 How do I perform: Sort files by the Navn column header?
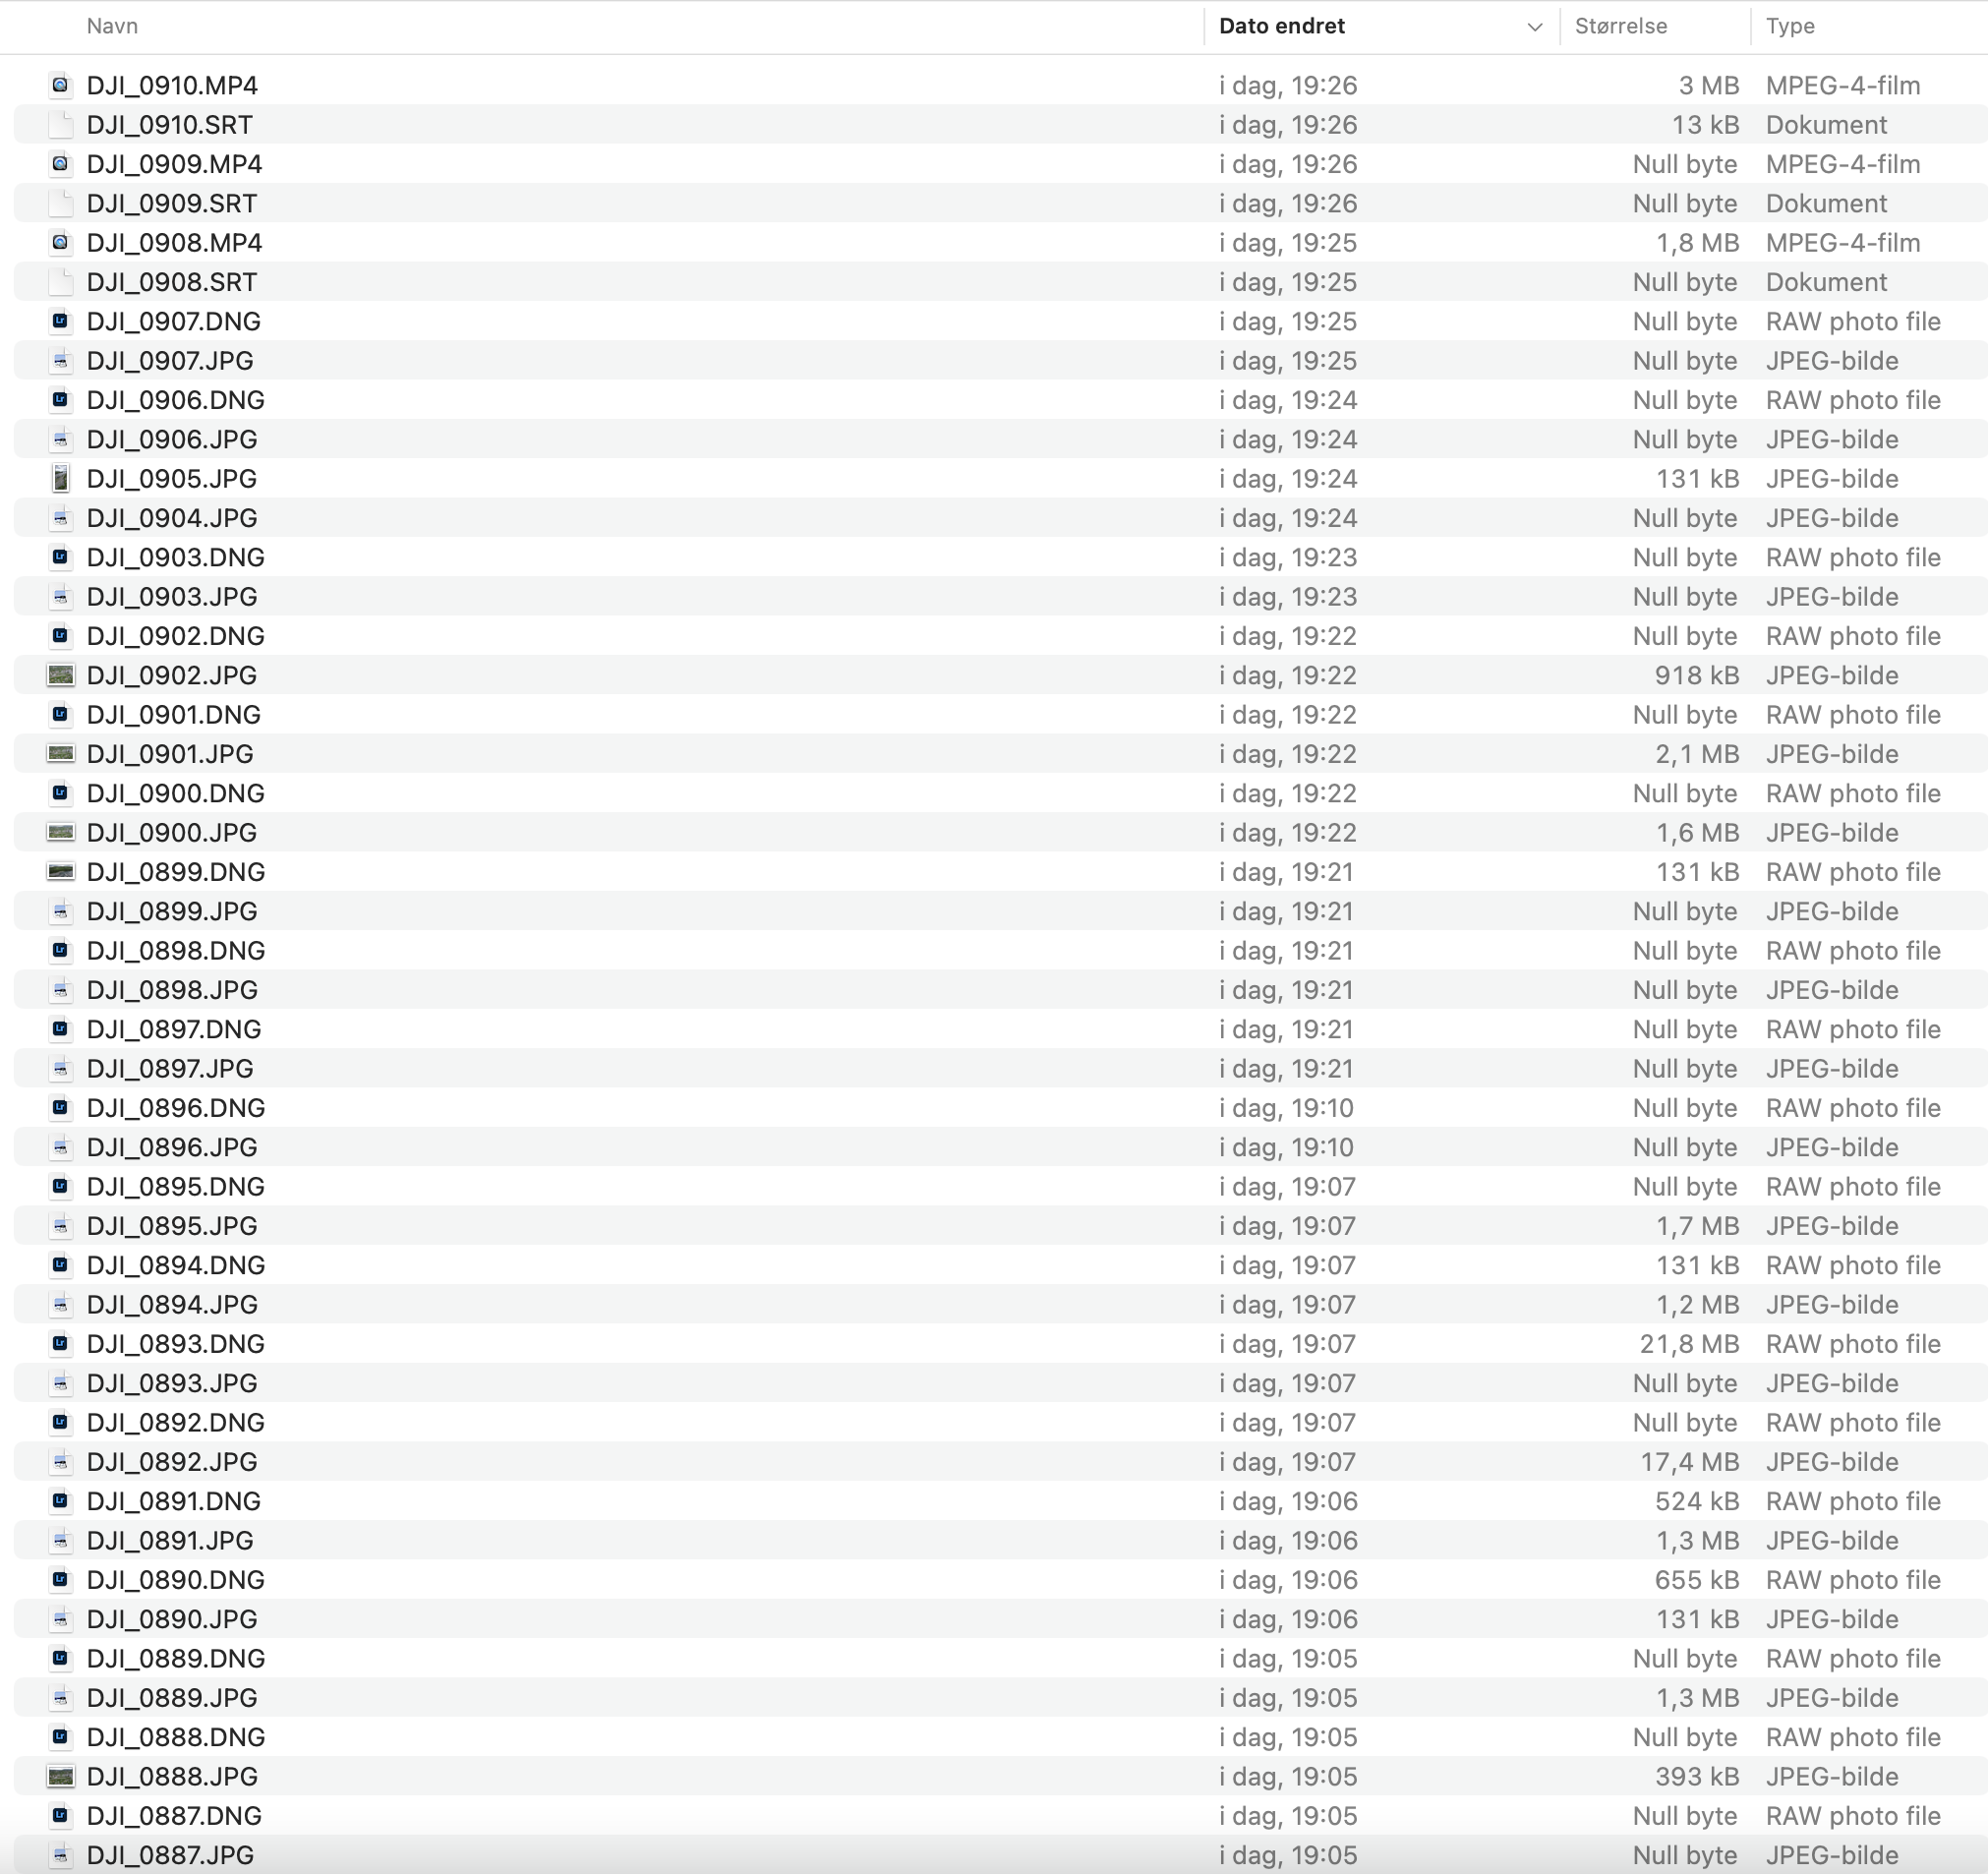pyautogui.click(x=112, y=26)
